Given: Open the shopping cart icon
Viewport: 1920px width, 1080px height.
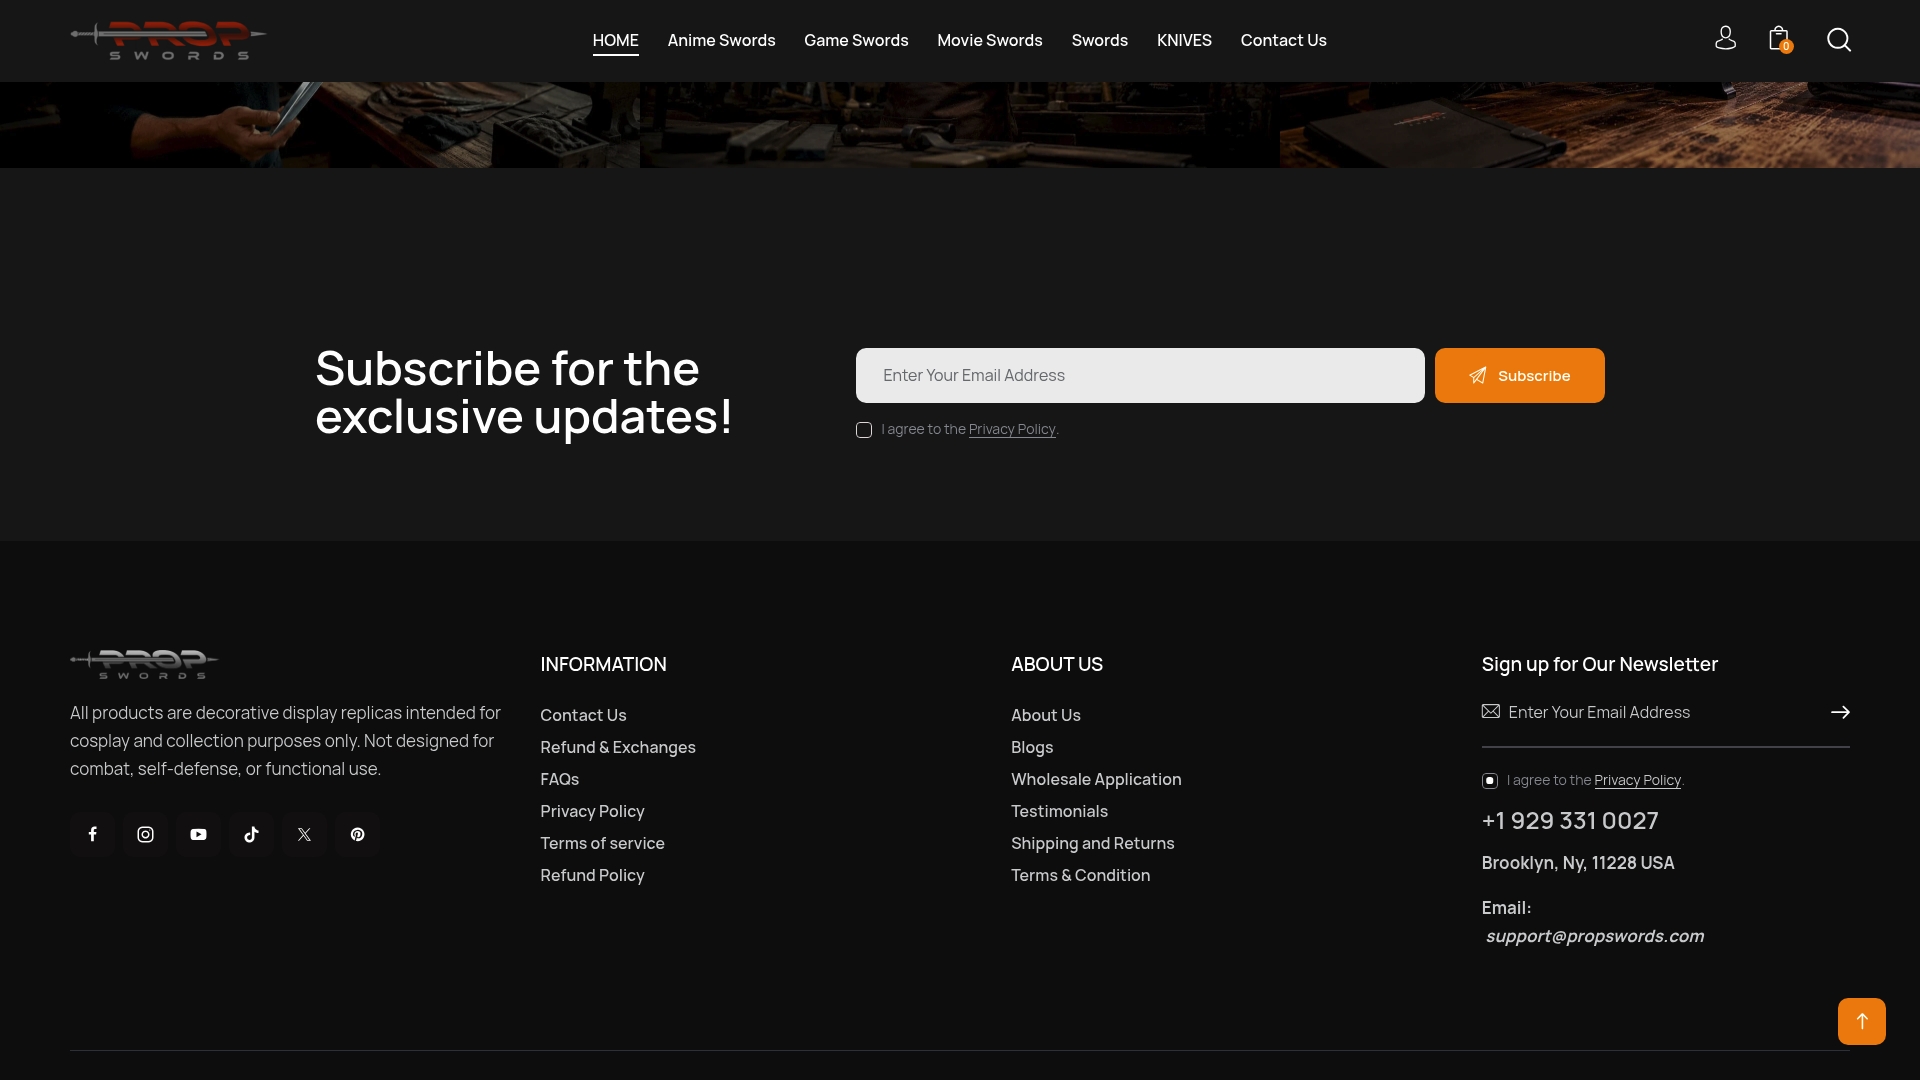Looking at the screenshot, I should (x=1779, y=39).
